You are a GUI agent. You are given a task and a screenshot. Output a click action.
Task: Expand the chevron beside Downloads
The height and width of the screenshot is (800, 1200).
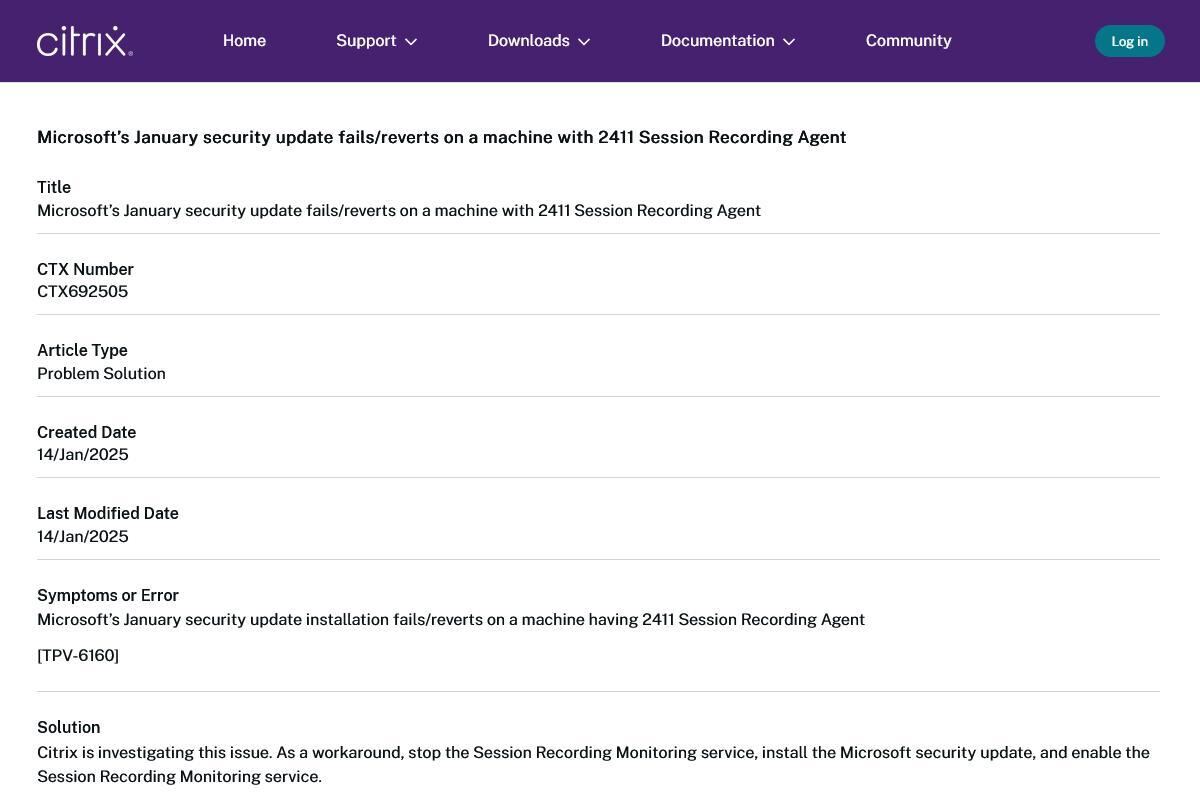[585, 42]
